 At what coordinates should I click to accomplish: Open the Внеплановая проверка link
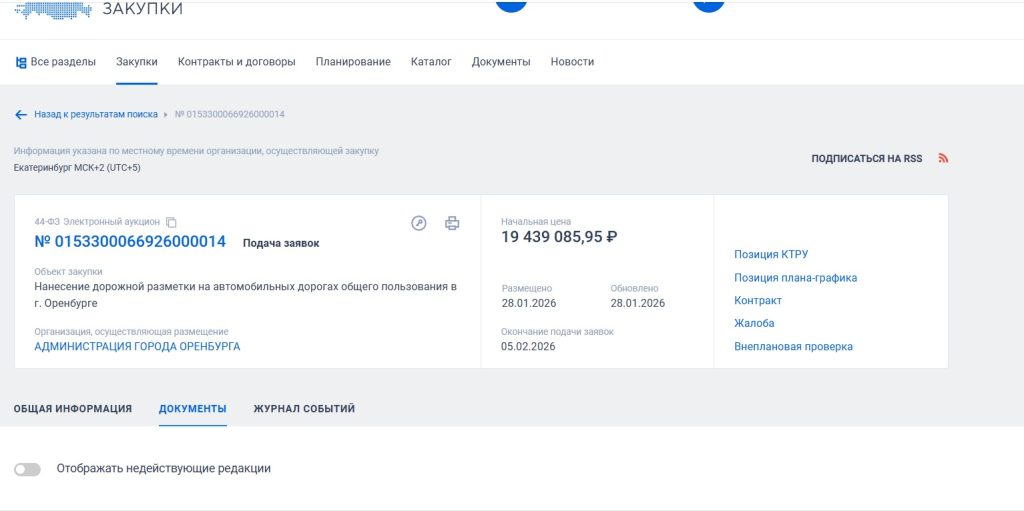point(793,347)
